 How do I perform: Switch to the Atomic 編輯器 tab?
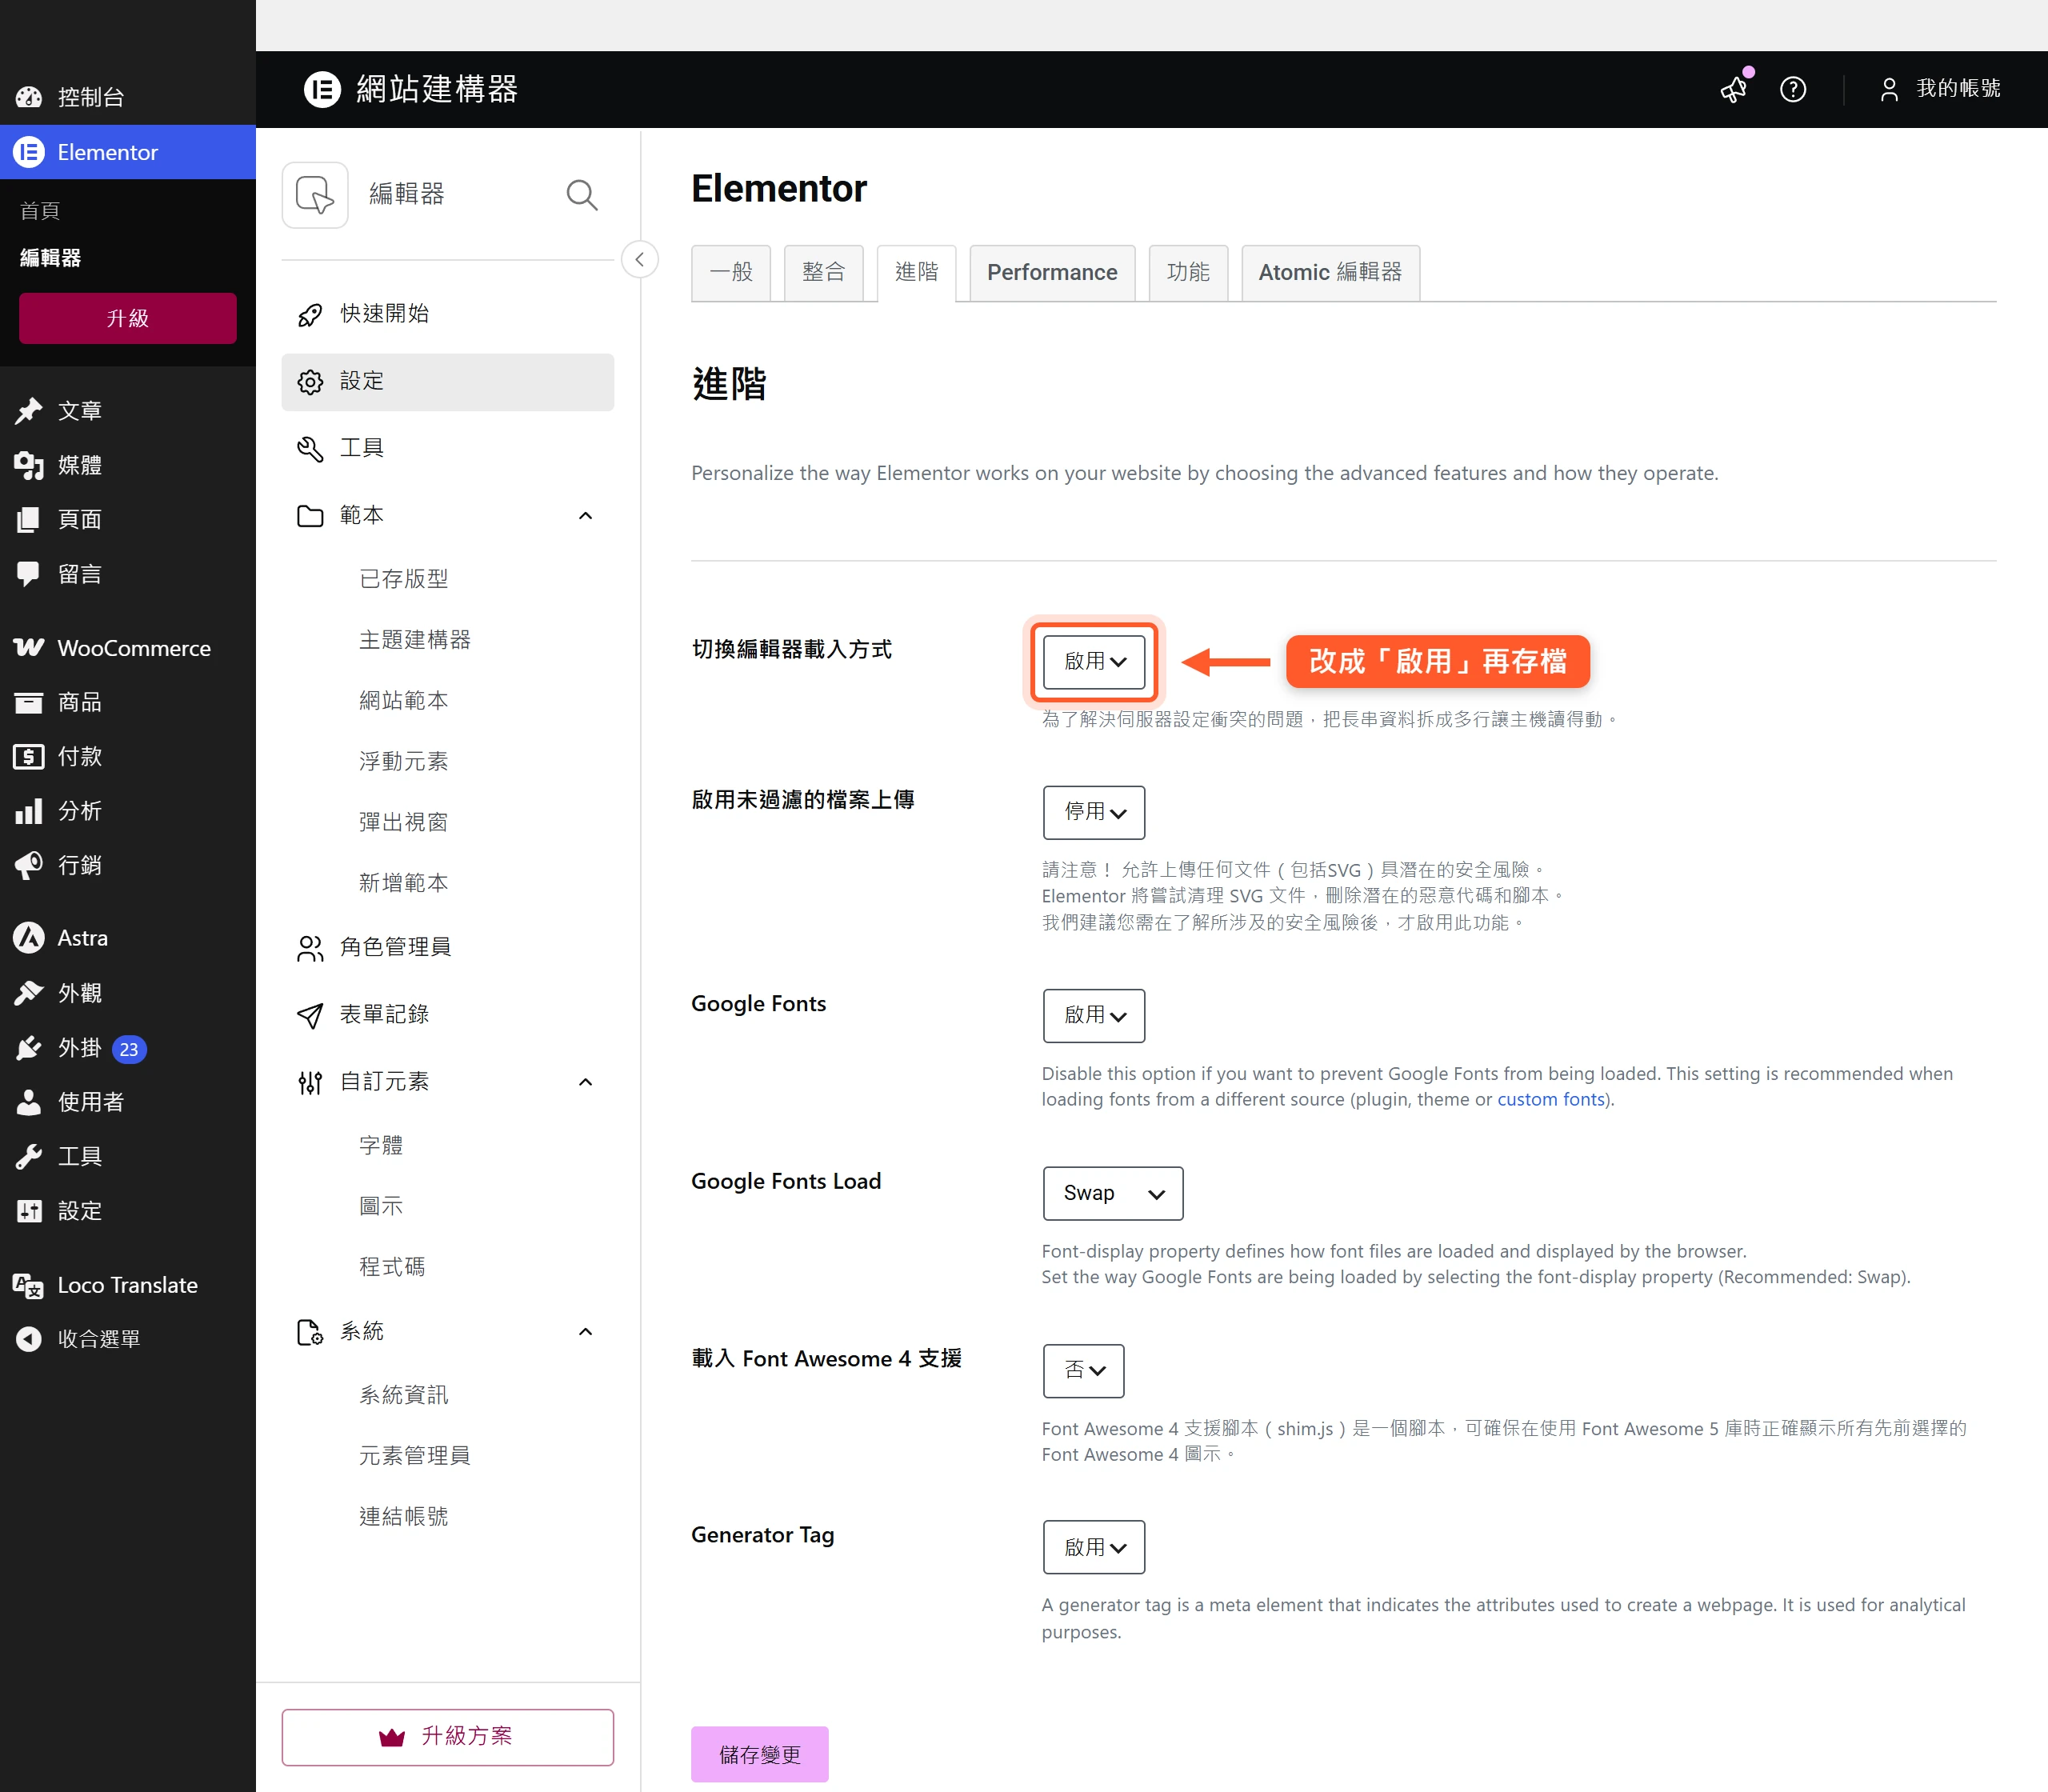click(1330, 272)
